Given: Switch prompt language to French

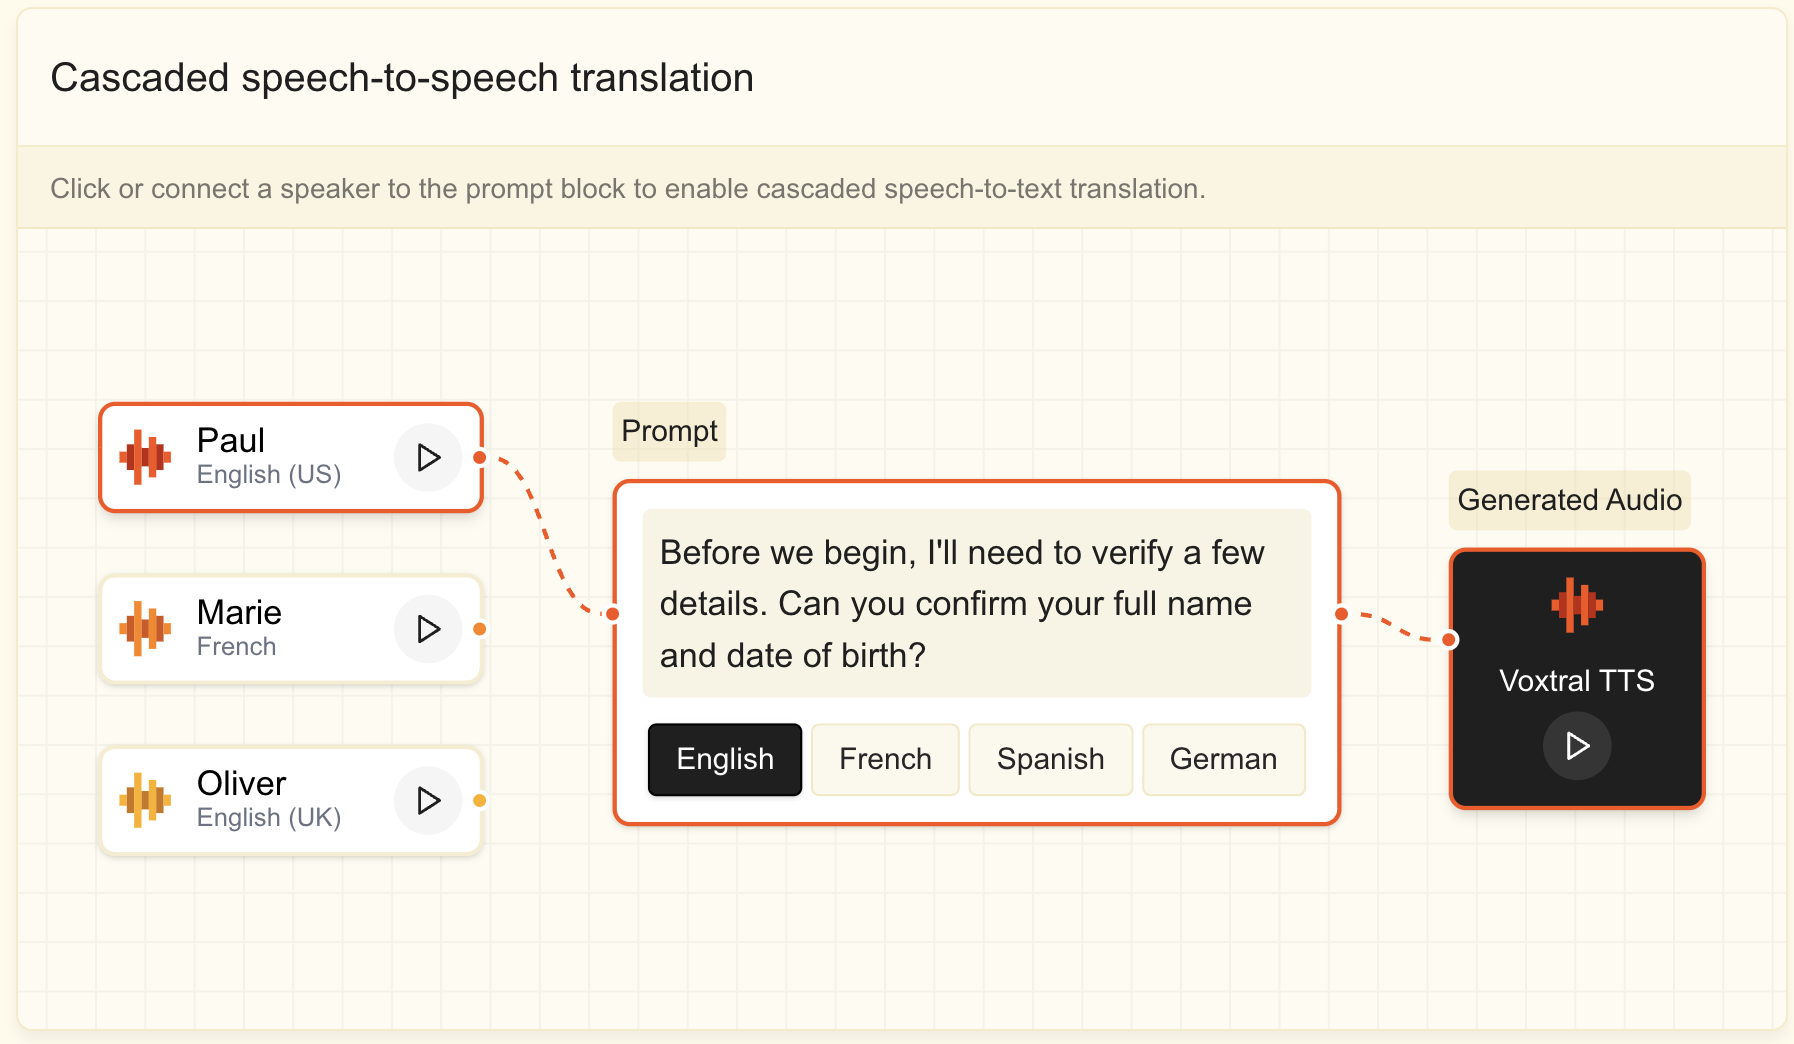Looking at the screenshot, I should tap(885, 760).
